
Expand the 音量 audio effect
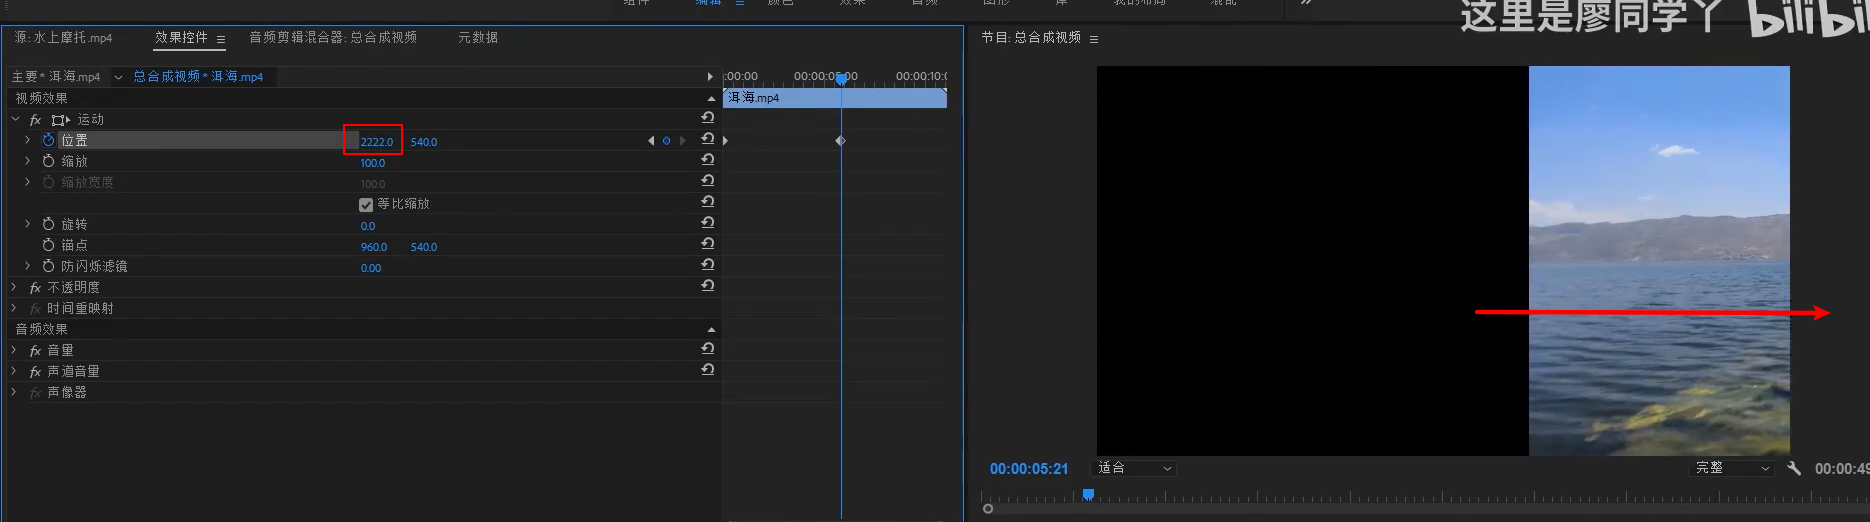(x=14, y=350)
